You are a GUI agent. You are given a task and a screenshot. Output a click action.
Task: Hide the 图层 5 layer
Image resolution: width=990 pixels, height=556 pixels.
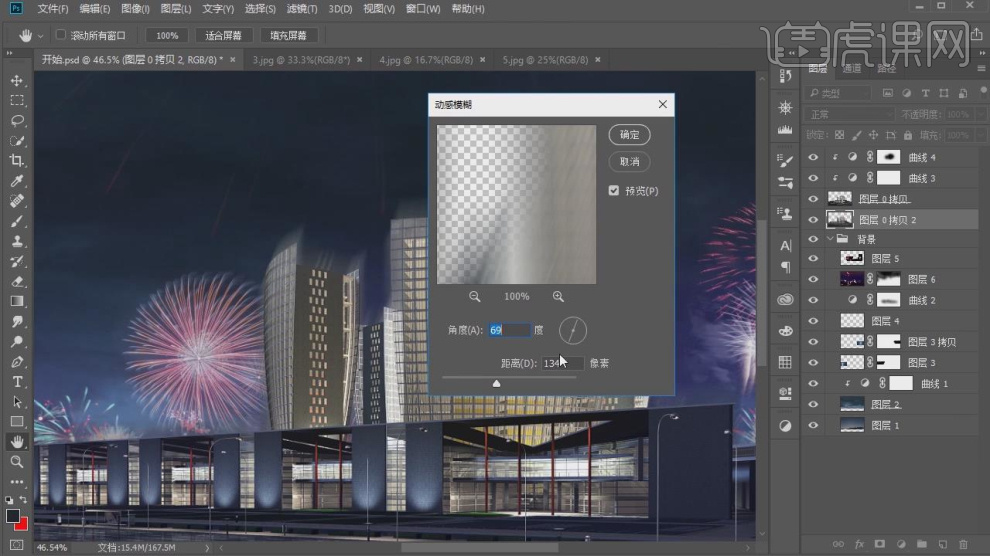pos(812,258)
